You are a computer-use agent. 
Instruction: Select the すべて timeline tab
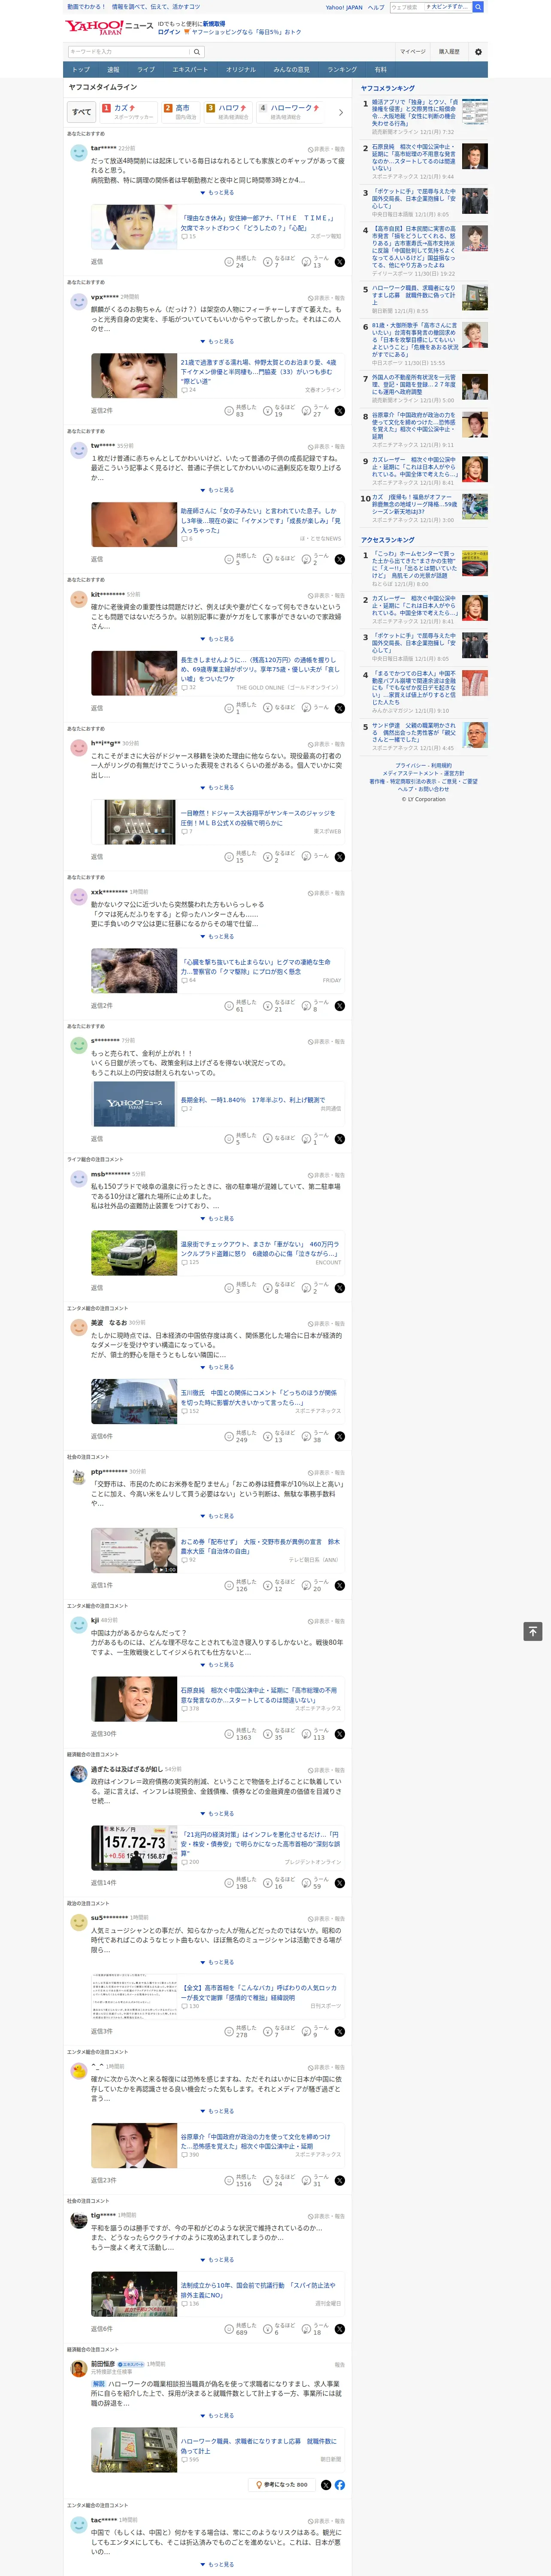pyautogui.click(x=82, y=112)
